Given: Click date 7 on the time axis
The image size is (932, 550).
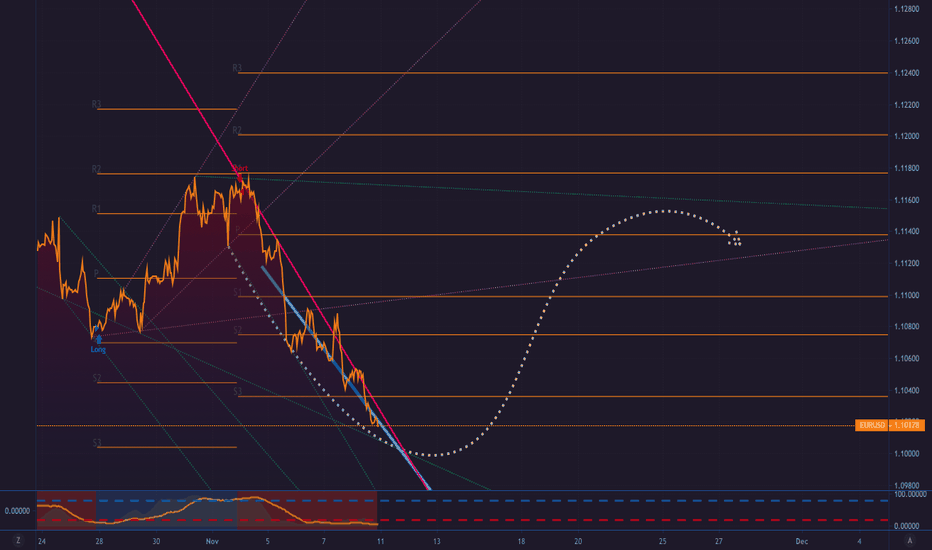Looking at the screenshot, I should (324, 541).
